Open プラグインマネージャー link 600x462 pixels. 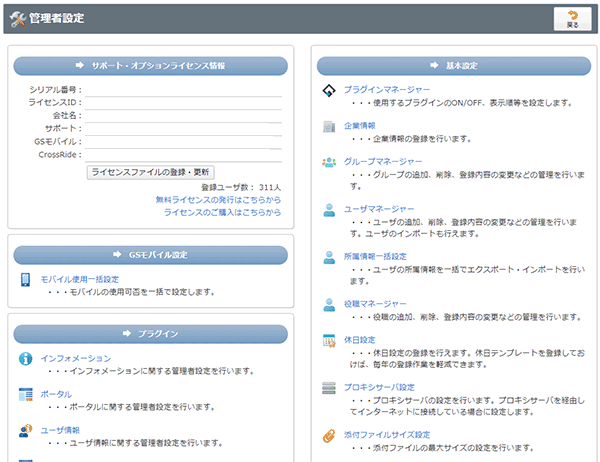(x=387, y=90)
